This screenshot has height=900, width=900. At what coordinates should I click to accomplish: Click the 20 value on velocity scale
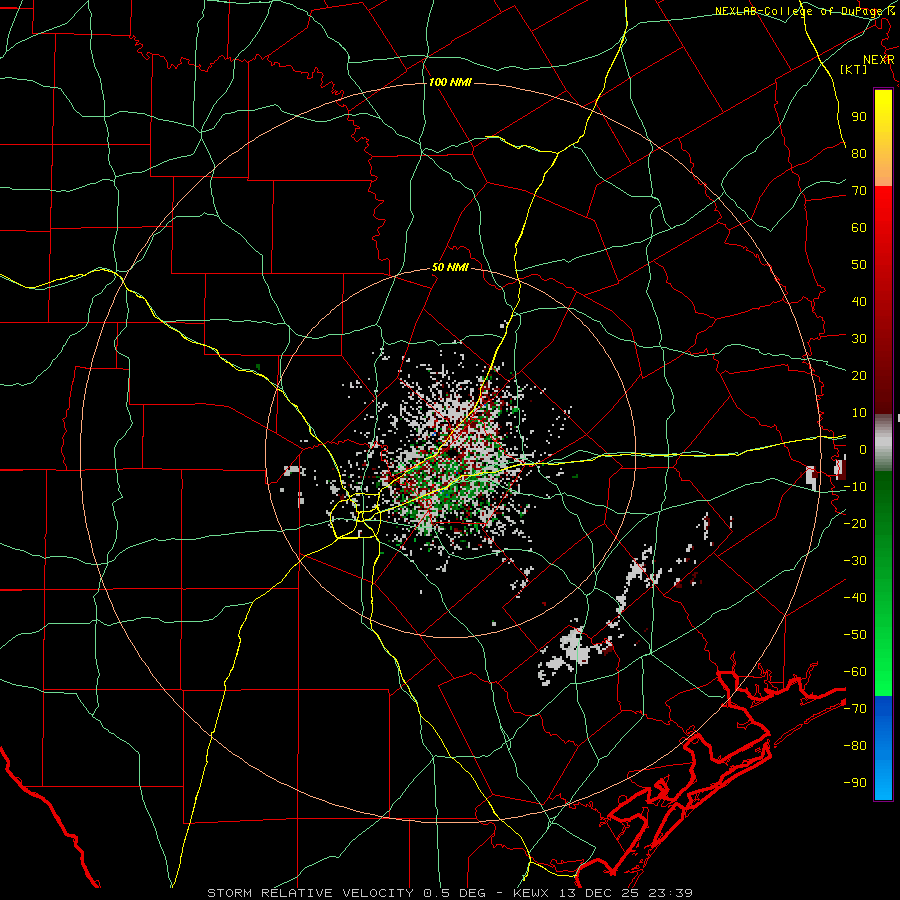[859, 375]
